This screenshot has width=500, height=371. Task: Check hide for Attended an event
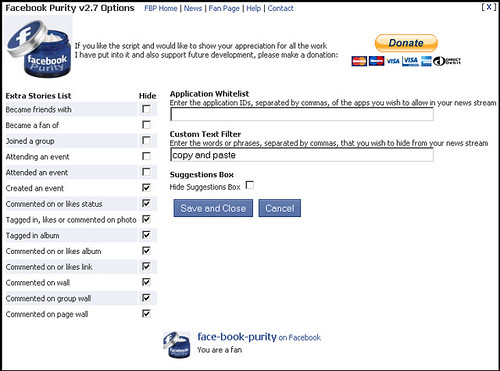click(146, 172)
